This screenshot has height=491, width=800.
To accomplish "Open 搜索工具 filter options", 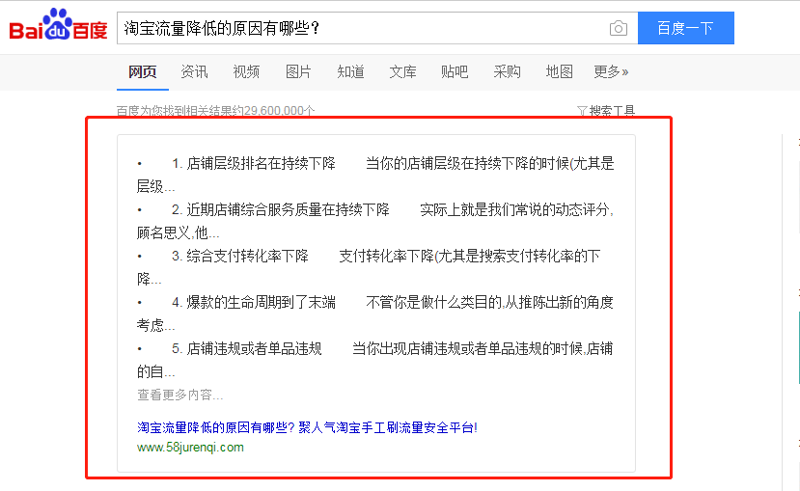I will coord(606,111).
